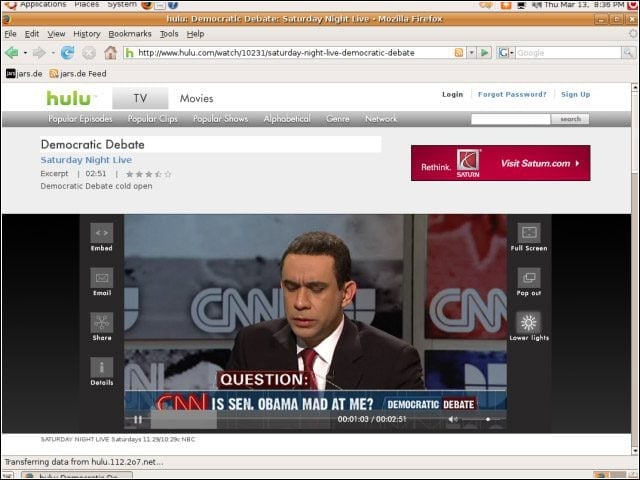Viewport: 640px width, 480px height.
Task: Open the File menu
Action: 10,34
